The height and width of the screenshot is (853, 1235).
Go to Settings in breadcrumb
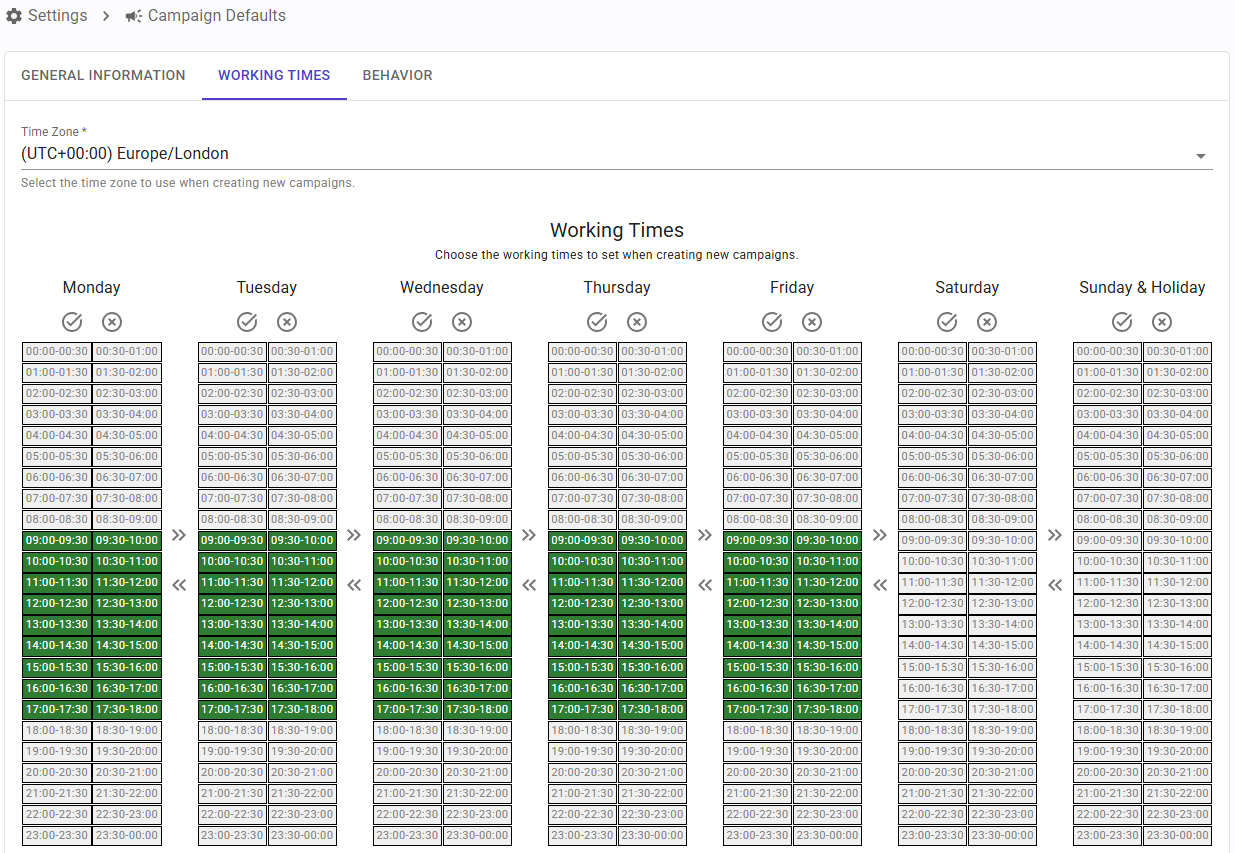(57, 16)
